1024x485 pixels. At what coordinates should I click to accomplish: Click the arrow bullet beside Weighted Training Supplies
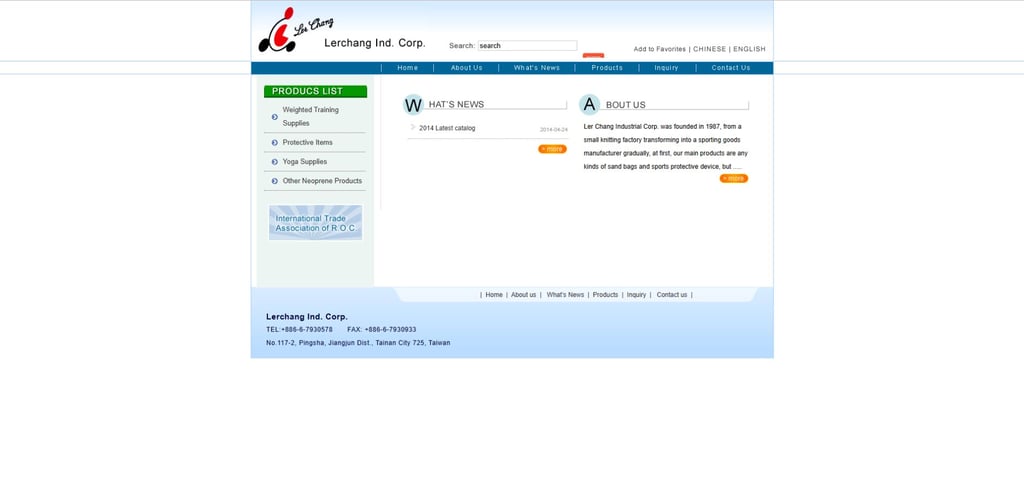pyautogui.click(x=274, y=117)
